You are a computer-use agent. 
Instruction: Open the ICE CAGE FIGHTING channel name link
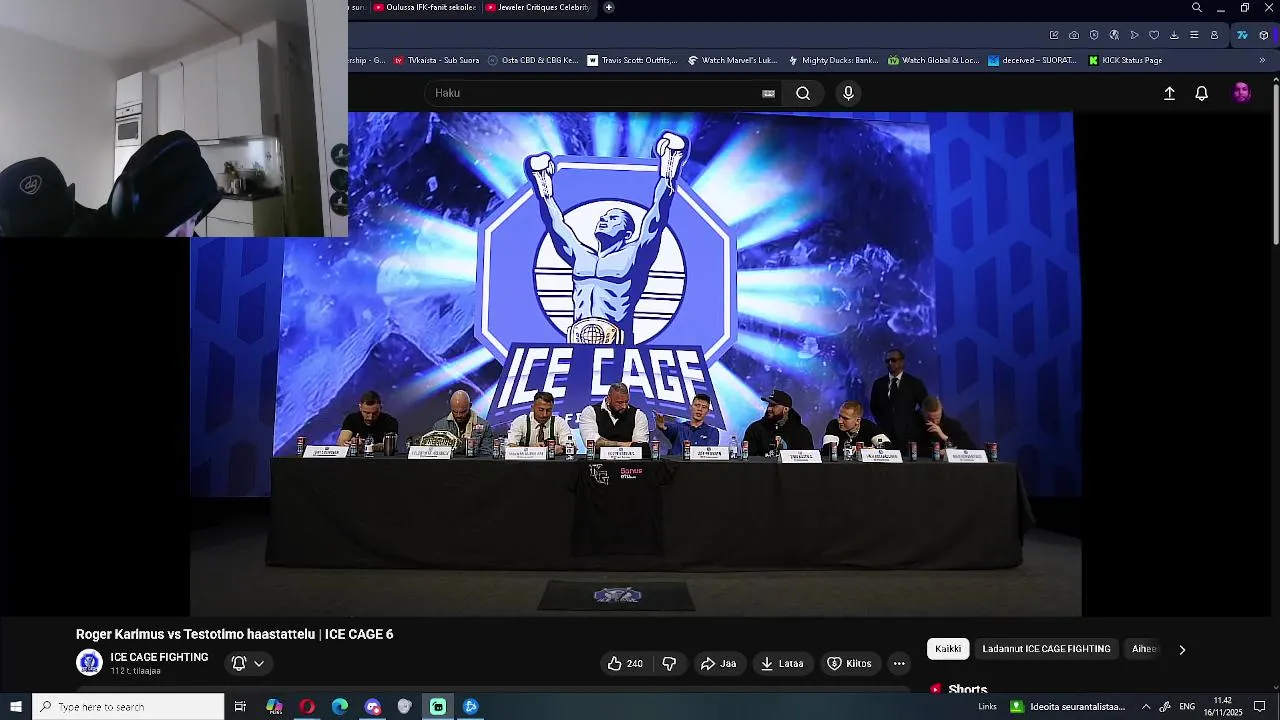[x=159, y=657]
